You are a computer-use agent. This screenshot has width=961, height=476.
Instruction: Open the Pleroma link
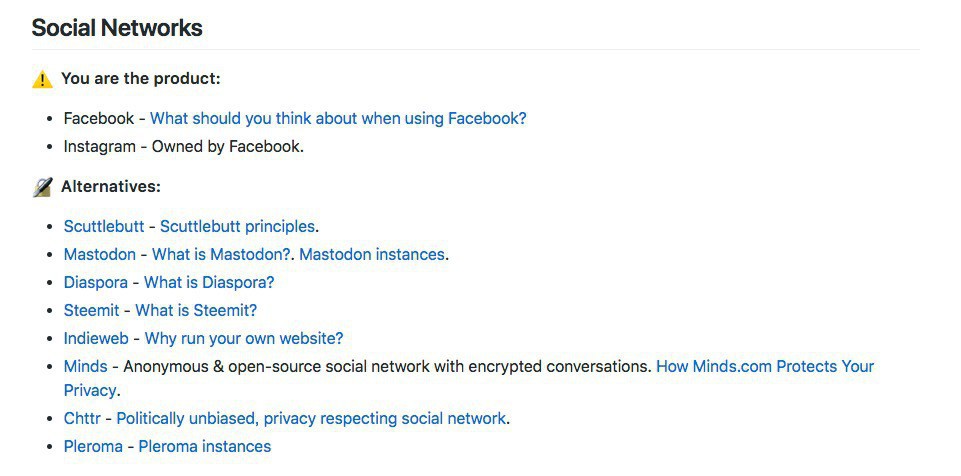click(x=93, y=446)
